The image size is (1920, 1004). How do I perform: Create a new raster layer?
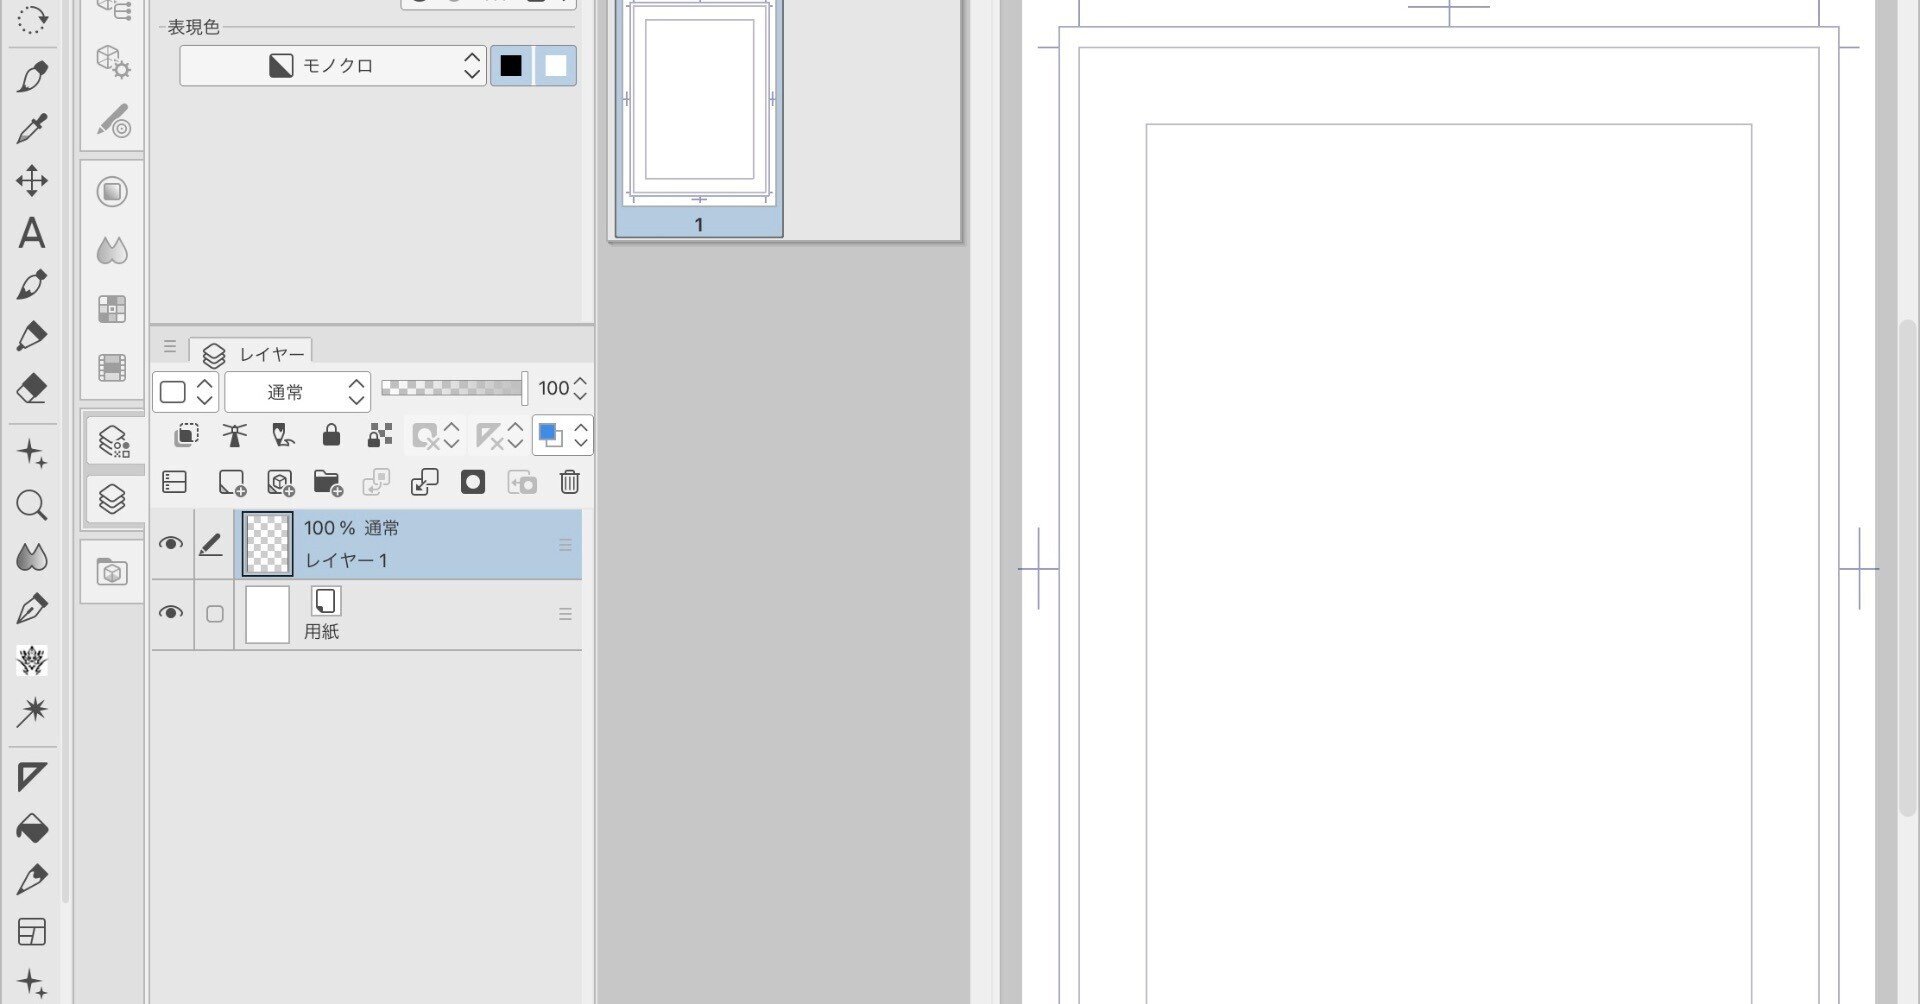232,483
